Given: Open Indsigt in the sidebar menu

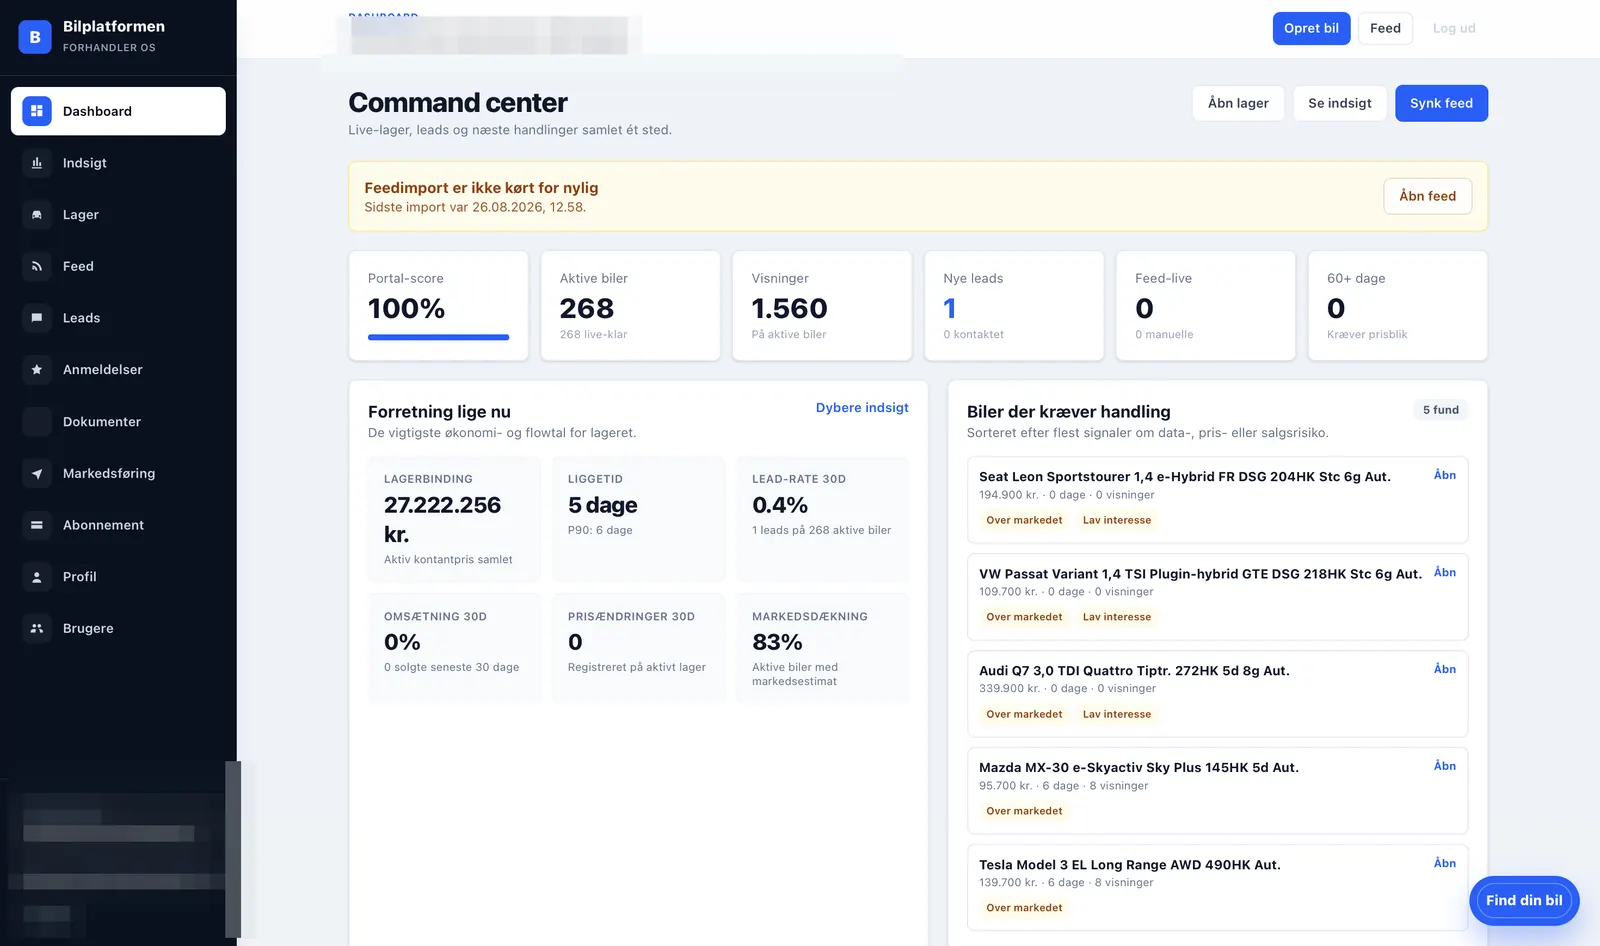Looking at the screenshot, I should click(118, 163).
